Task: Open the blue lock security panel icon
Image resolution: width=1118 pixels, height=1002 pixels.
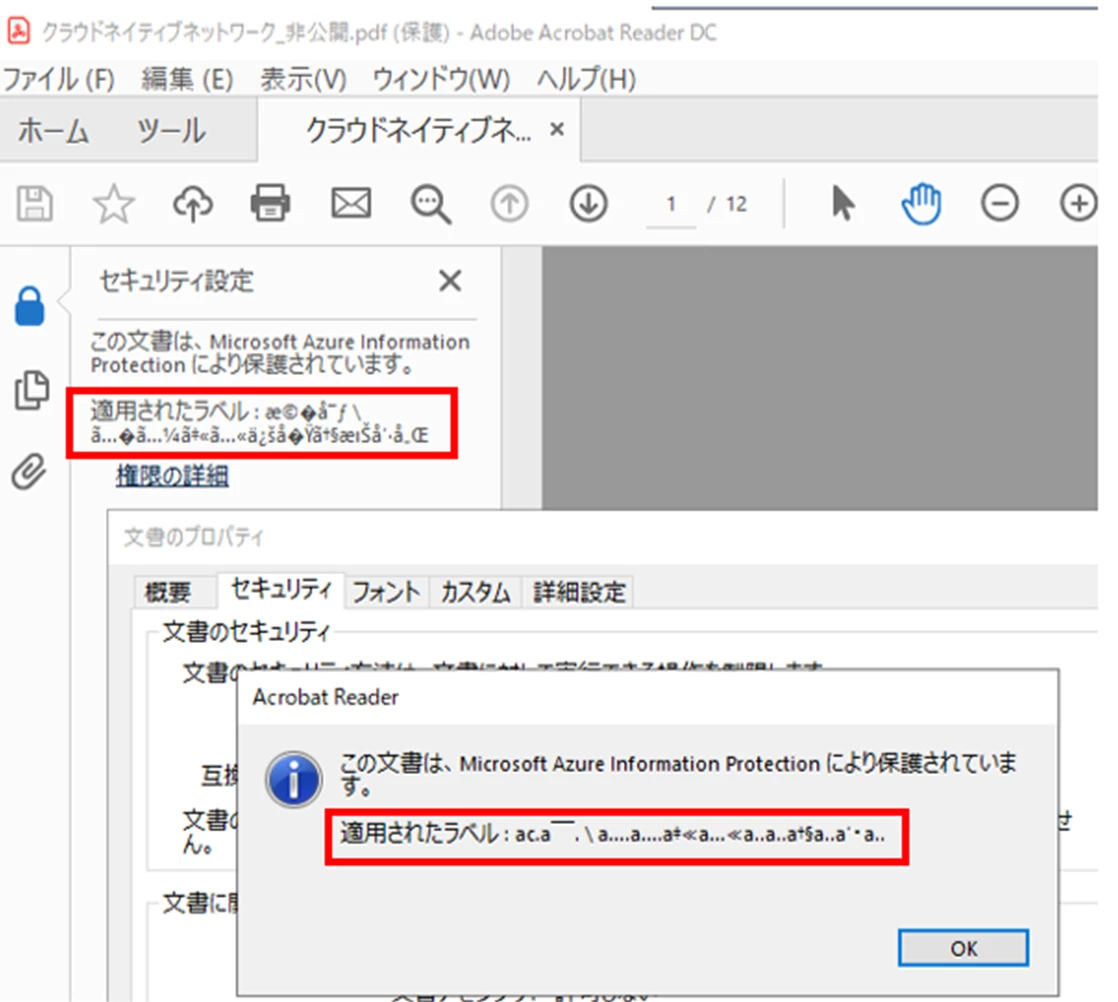Action: pyautogui.click(x=30, y=307)
